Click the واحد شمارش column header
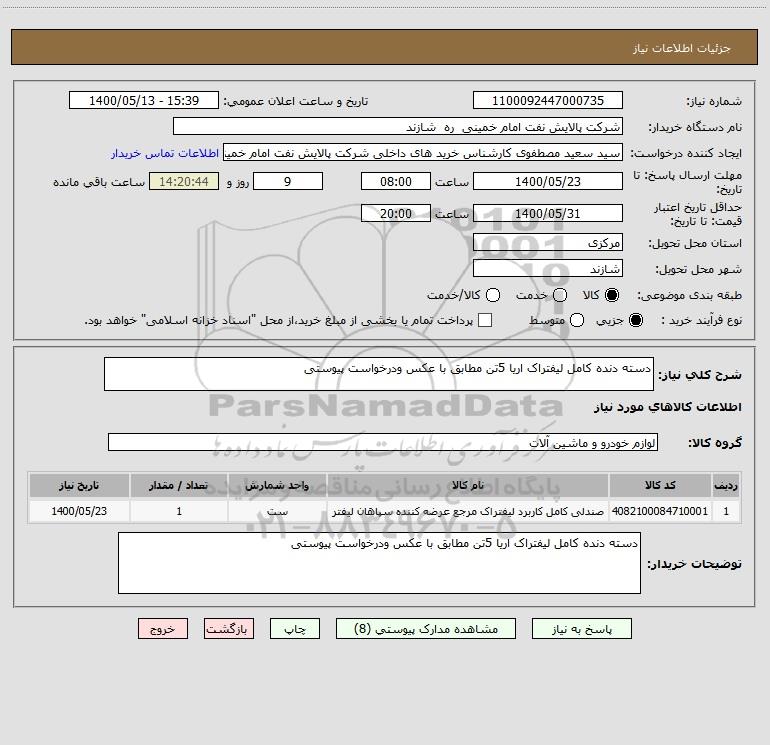 click(277, 485)
